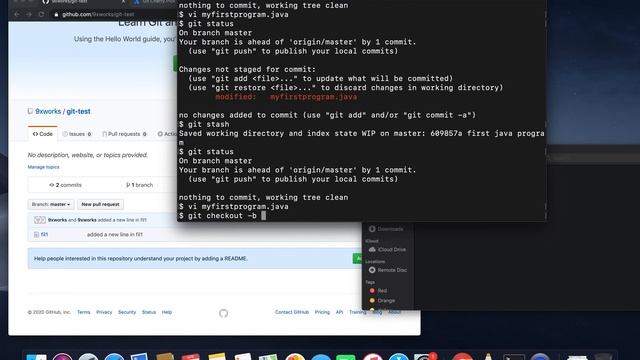640x360 pixels.
Task: Open the Privacy footer link
Action: tap(104, 312)
